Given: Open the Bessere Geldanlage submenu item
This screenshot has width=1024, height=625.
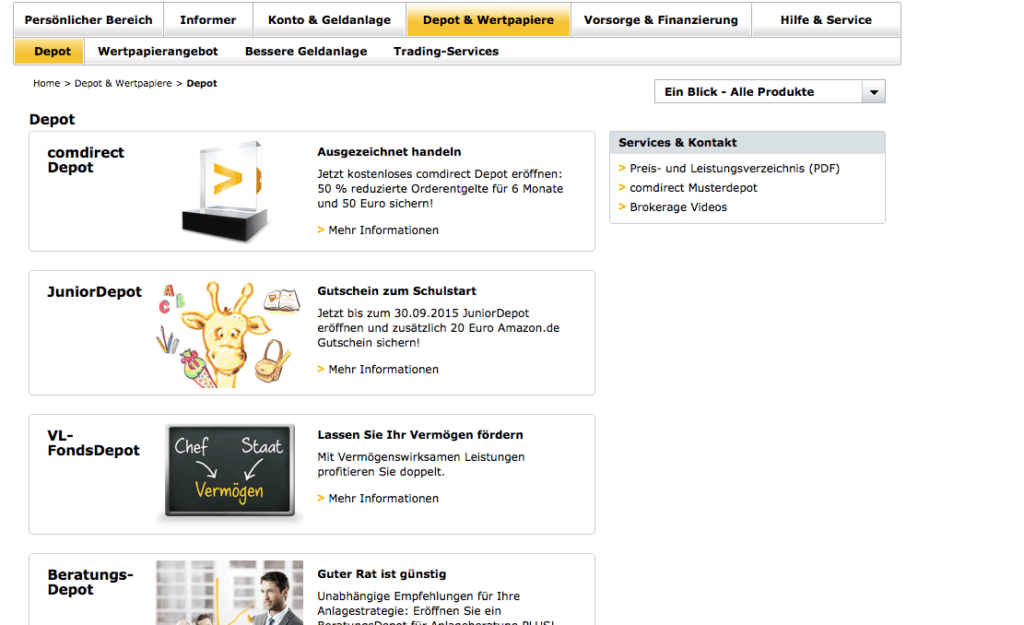Looking at the screenshot, I should [306, 51].
